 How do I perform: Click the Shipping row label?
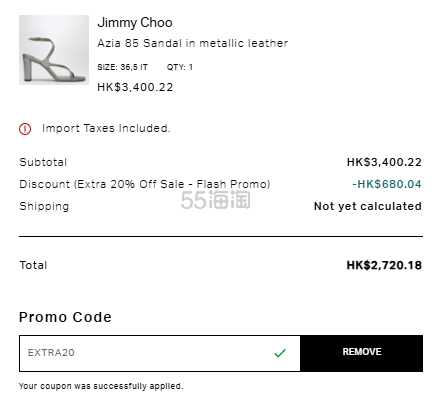44,206
